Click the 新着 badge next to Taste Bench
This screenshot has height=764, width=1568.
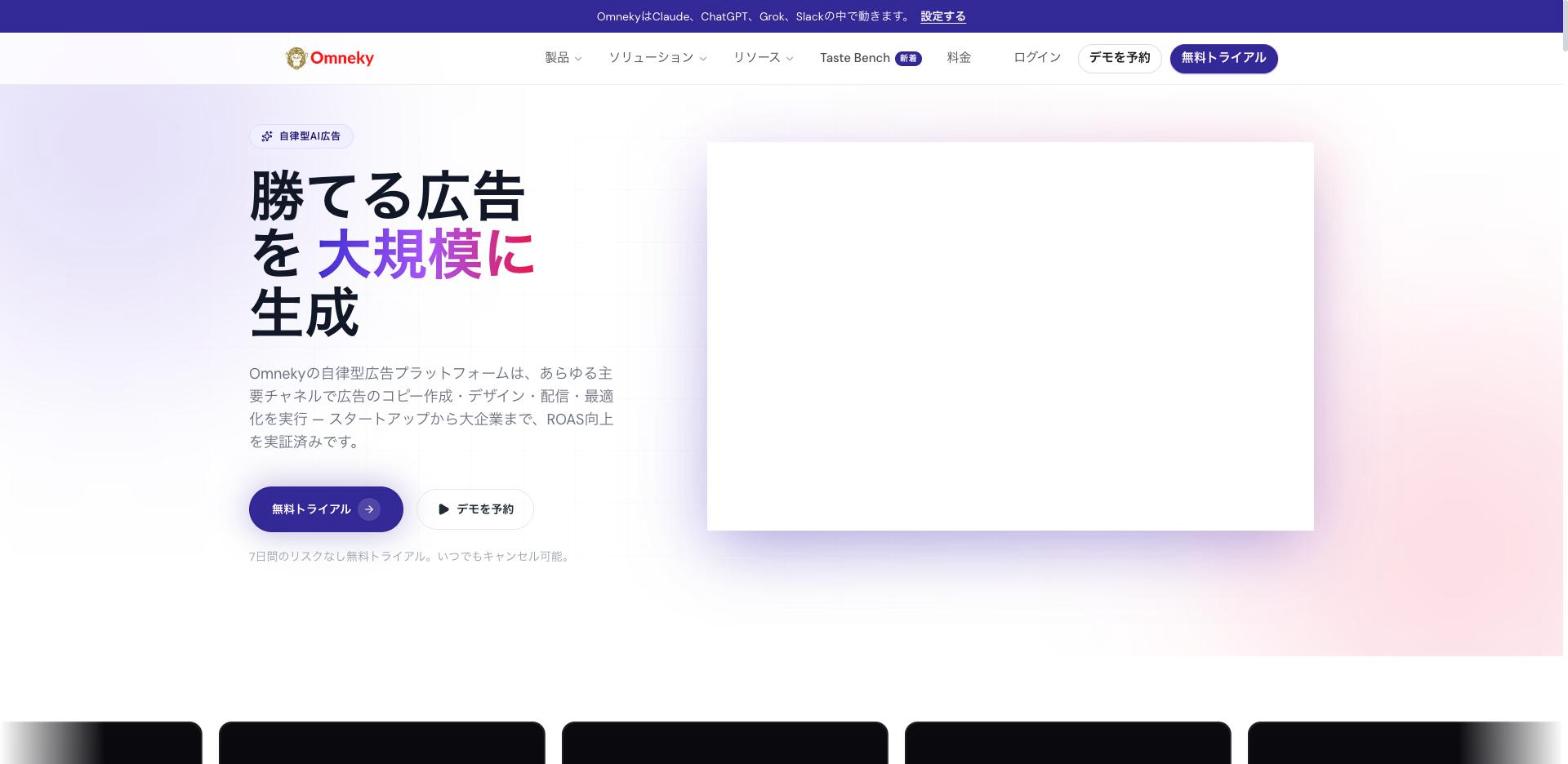pos(908,58)
